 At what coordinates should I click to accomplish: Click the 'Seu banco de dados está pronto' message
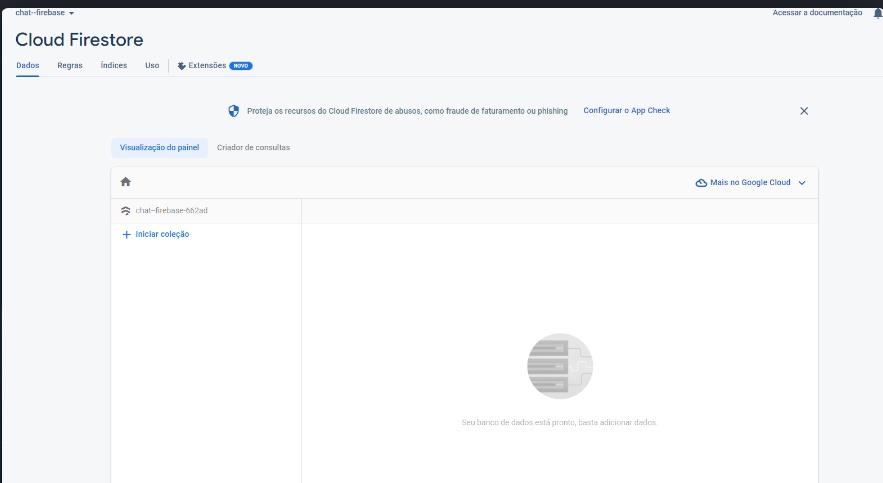point(559,422)
